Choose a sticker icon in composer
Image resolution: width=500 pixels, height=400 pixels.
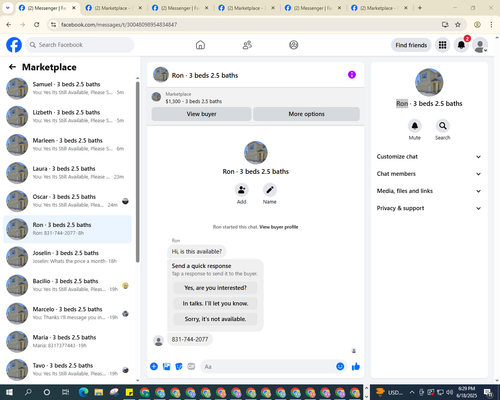pyautogui.click(x=179, y=367)
